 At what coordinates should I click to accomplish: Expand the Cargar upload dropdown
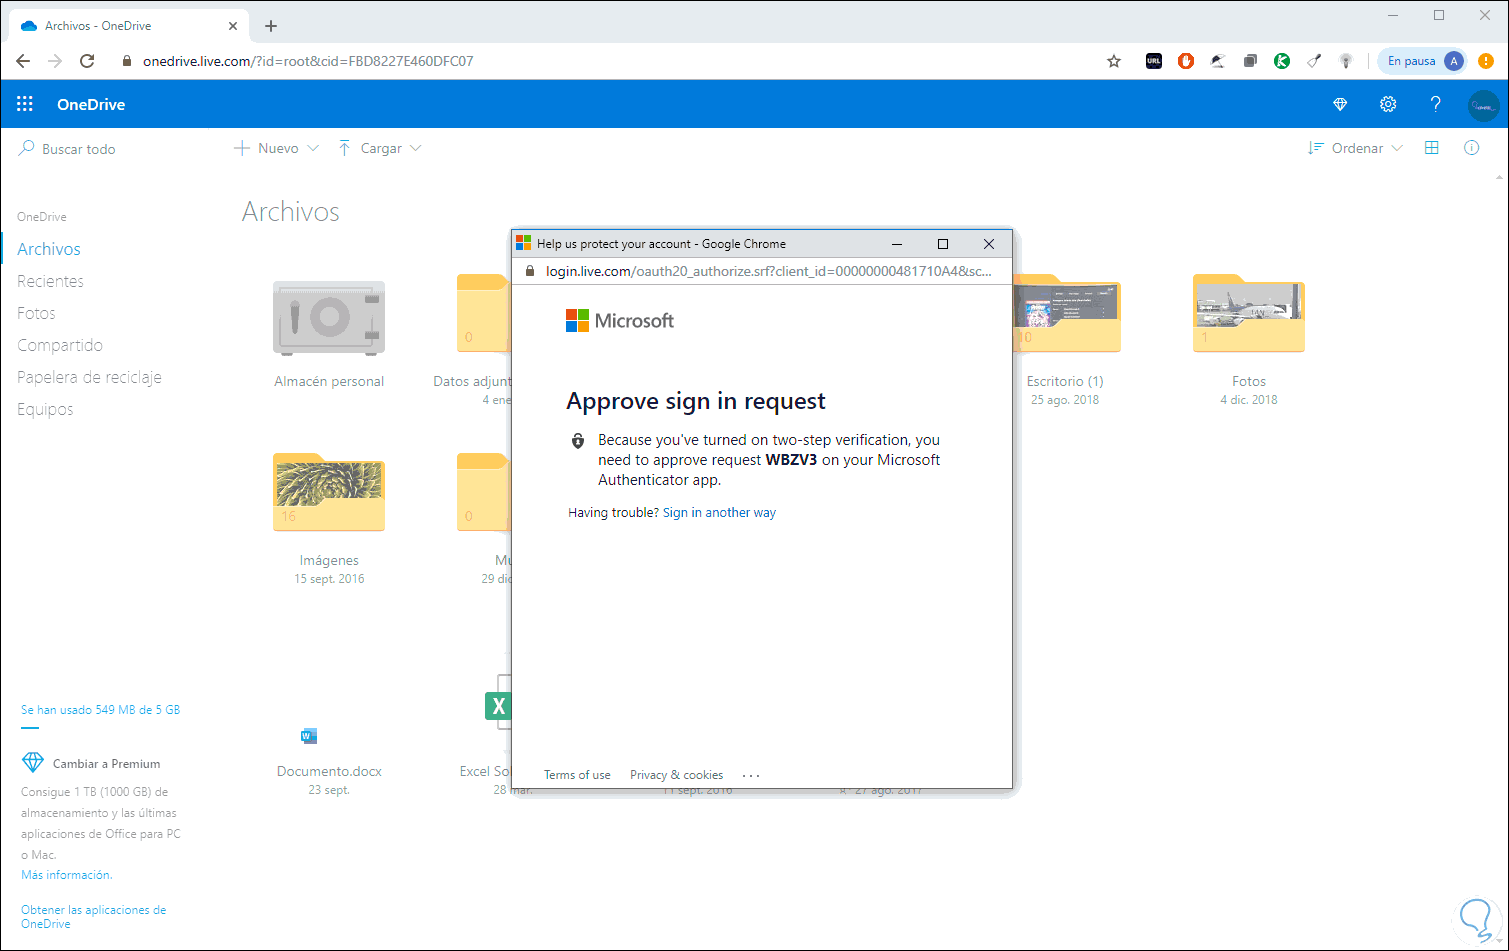point(380,148)
